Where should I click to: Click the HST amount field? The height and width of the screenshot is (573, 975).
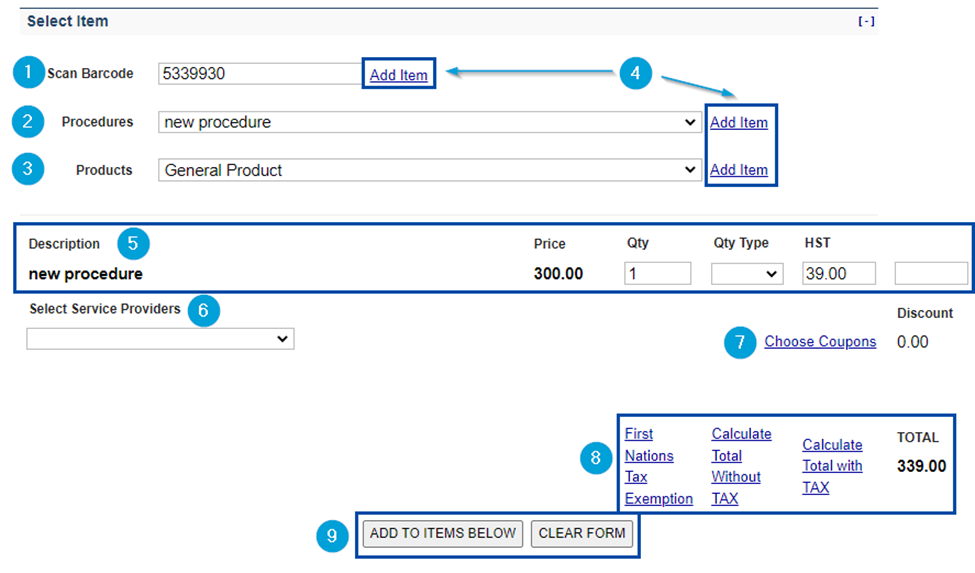pyautogui.click(x=838, y=273)
